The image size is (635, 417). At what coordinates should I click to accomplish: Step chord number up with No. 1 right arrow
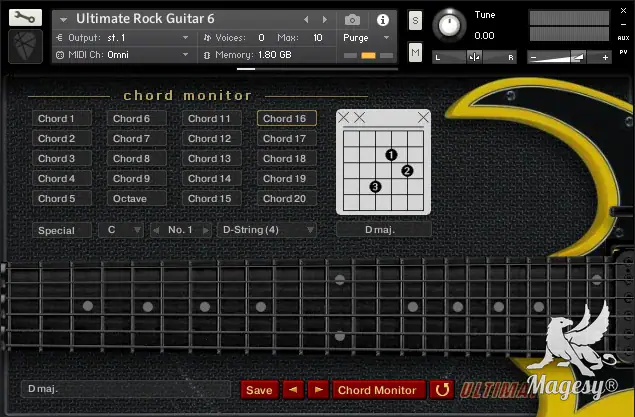pyautogui.click(x=206, y=230)
